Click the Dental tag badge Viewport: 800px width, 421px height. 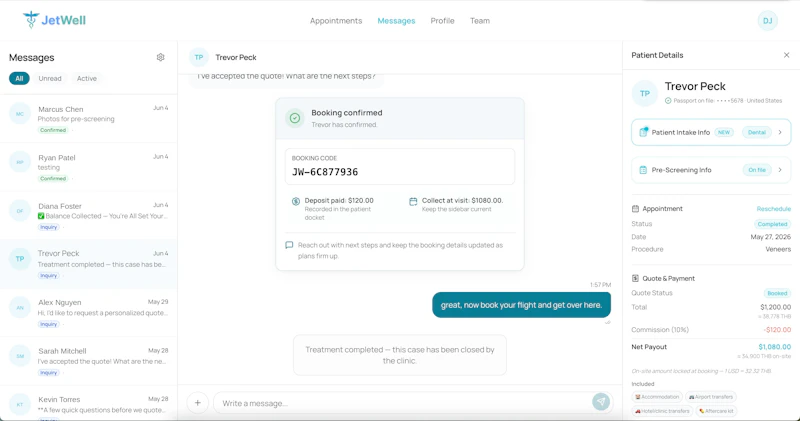[x=757, y=132]
